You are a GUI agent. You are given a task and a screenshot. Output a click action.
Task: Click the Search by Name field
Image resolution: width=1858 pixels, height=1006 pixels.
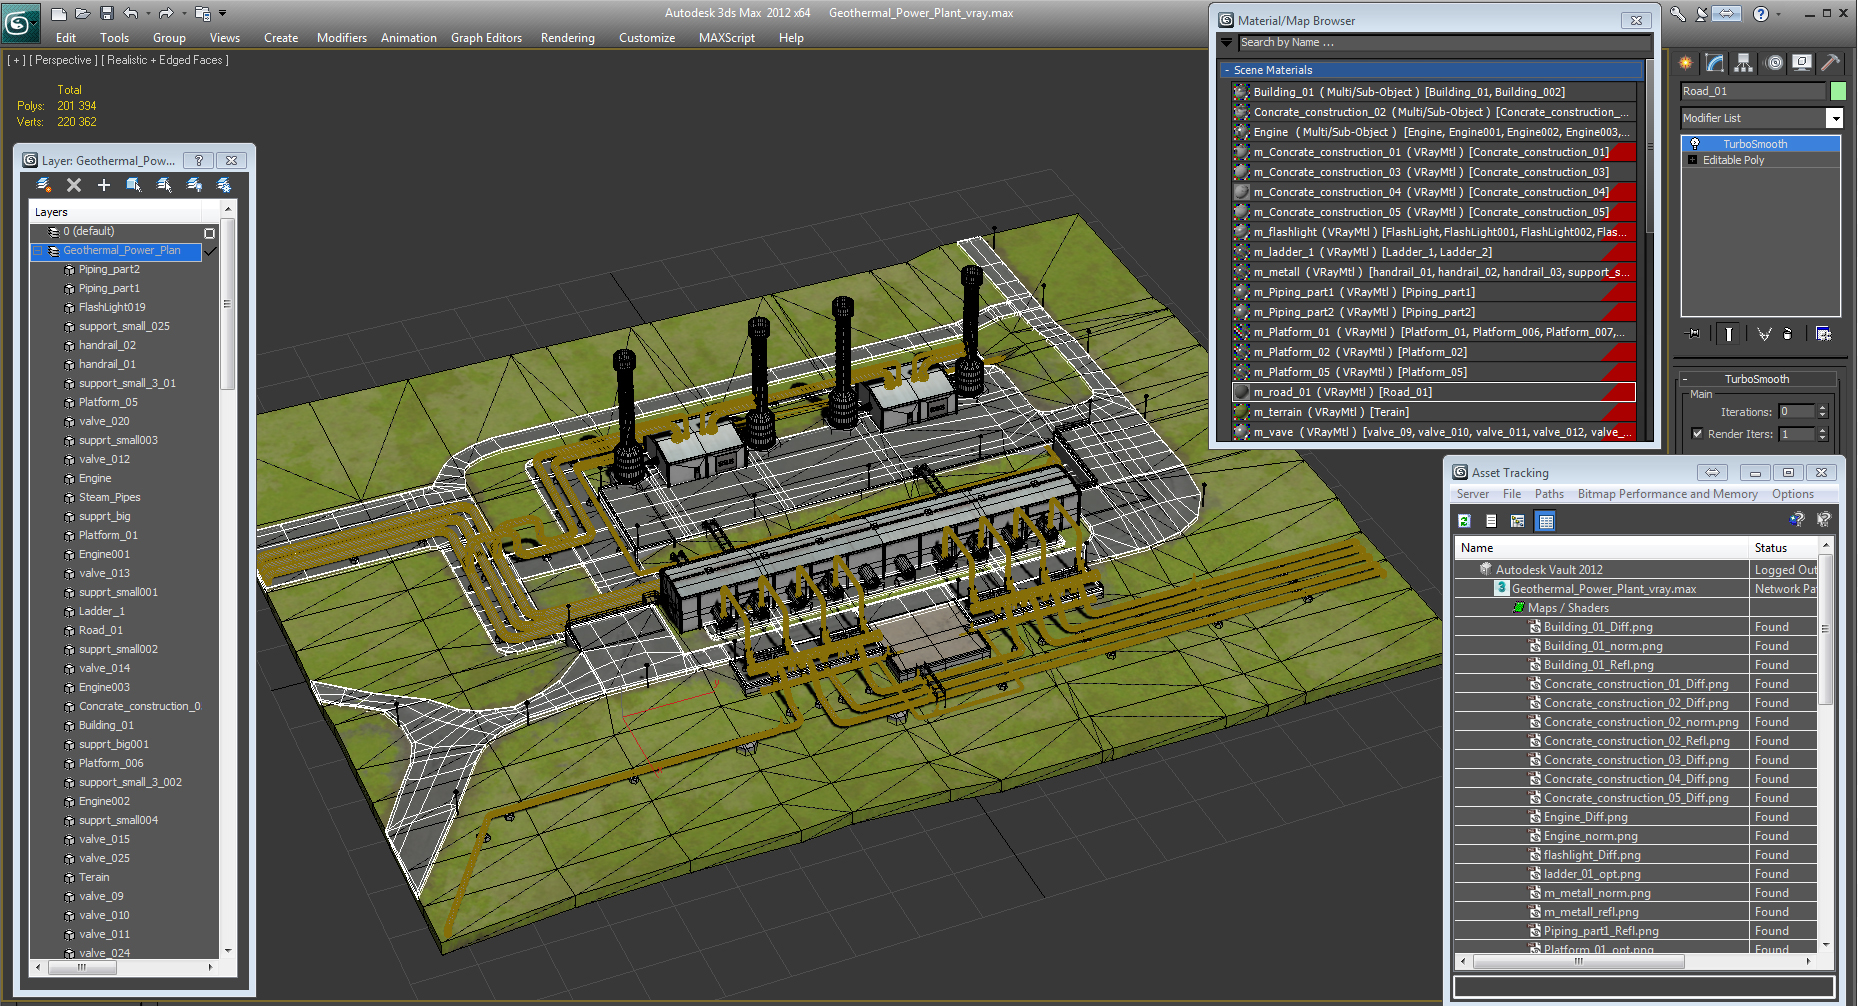(x=1444, y=42)
